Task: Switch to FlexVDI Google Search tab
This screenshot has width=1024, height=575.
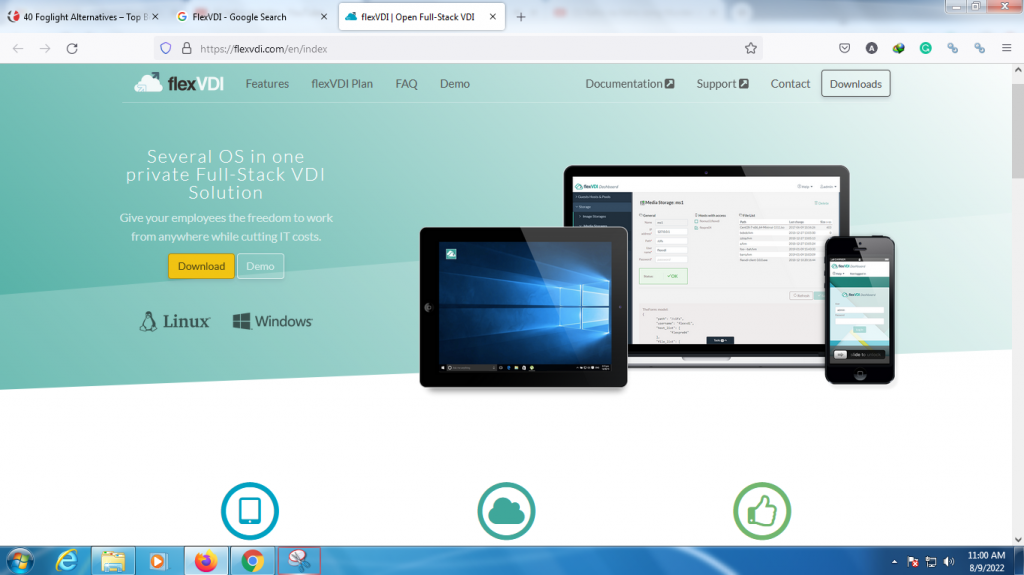Action: click(x=251, y=17)
